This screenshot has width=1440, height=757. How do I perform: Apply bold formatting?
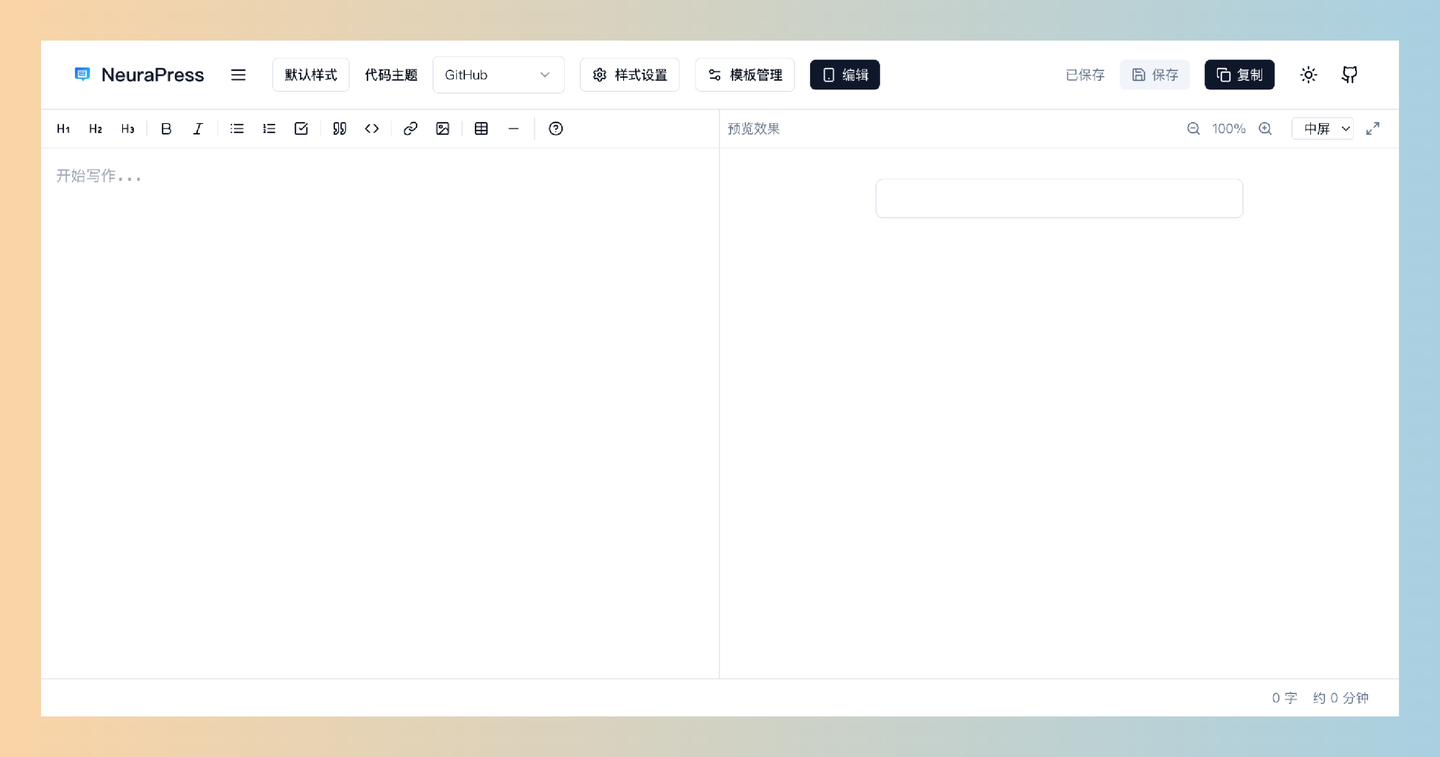point(166,129)
